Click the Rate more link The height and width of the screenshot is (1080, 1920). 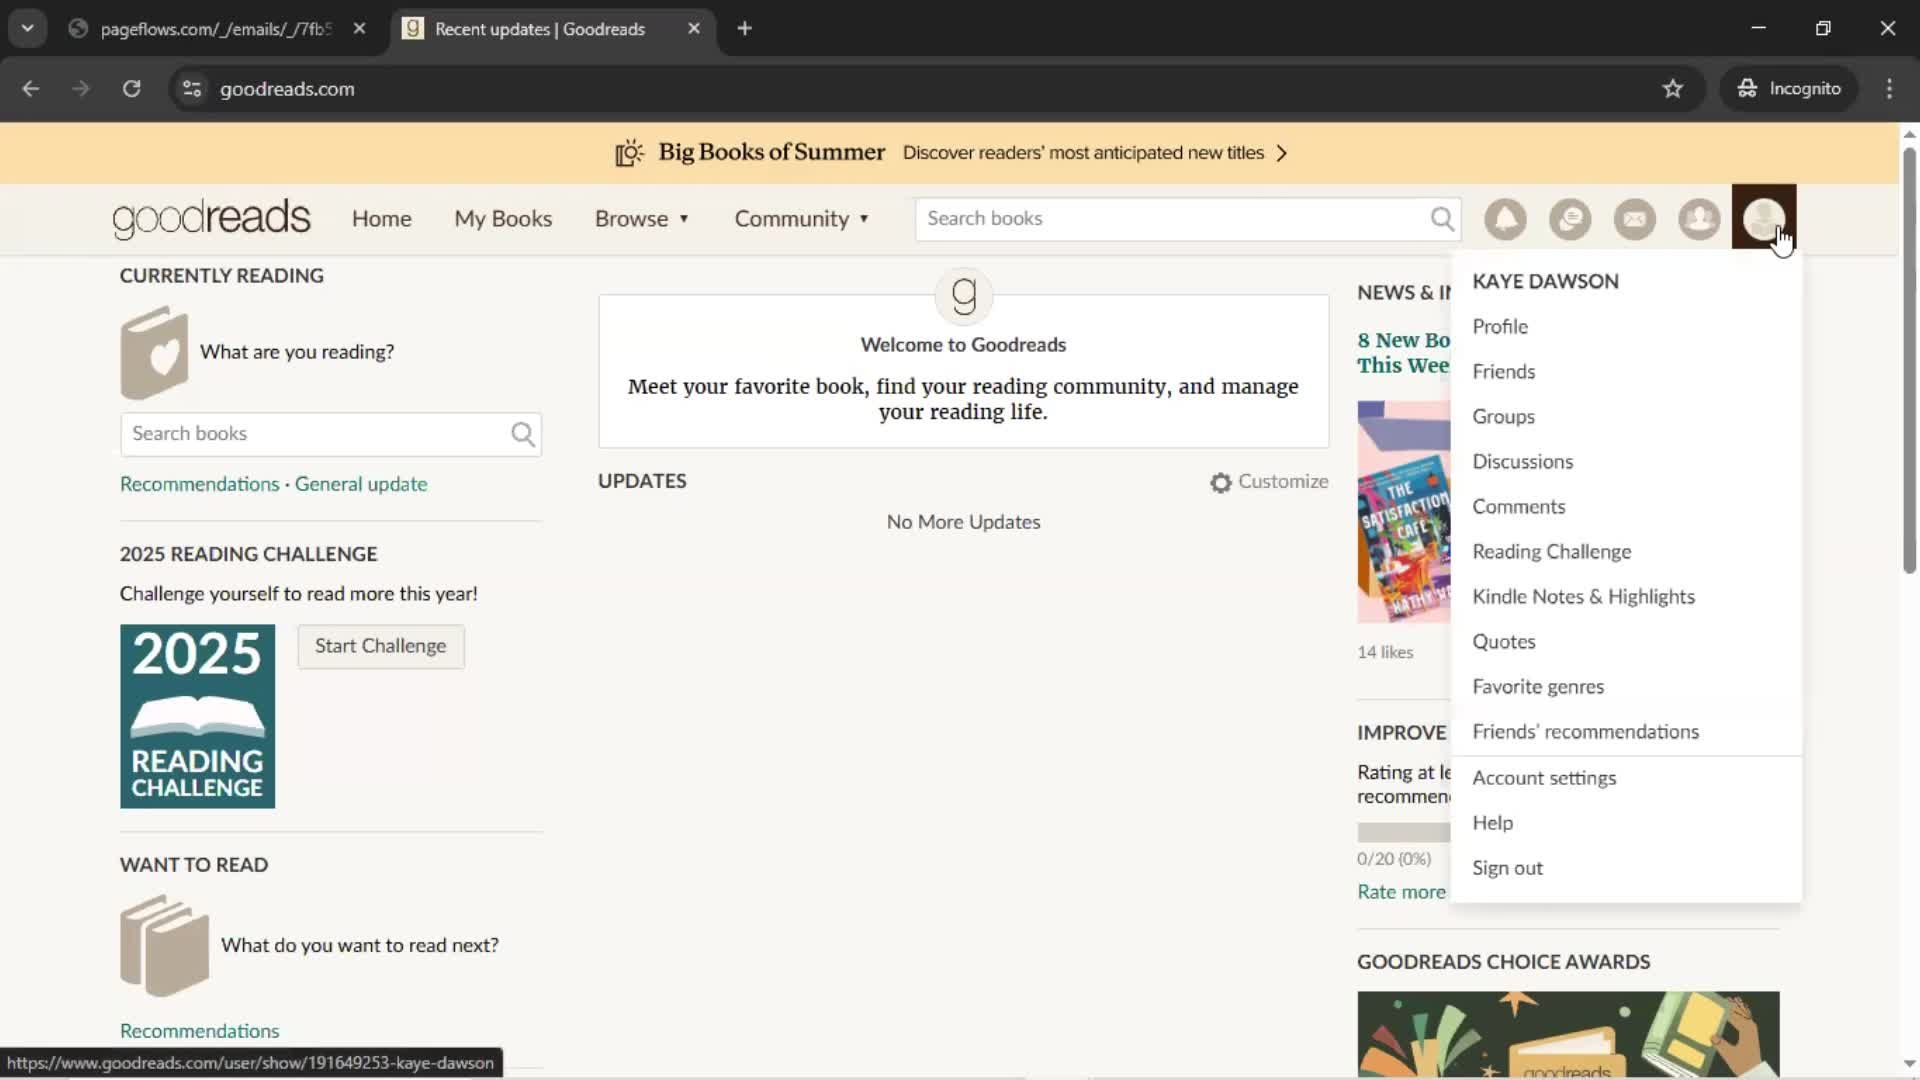point(1401,892)
